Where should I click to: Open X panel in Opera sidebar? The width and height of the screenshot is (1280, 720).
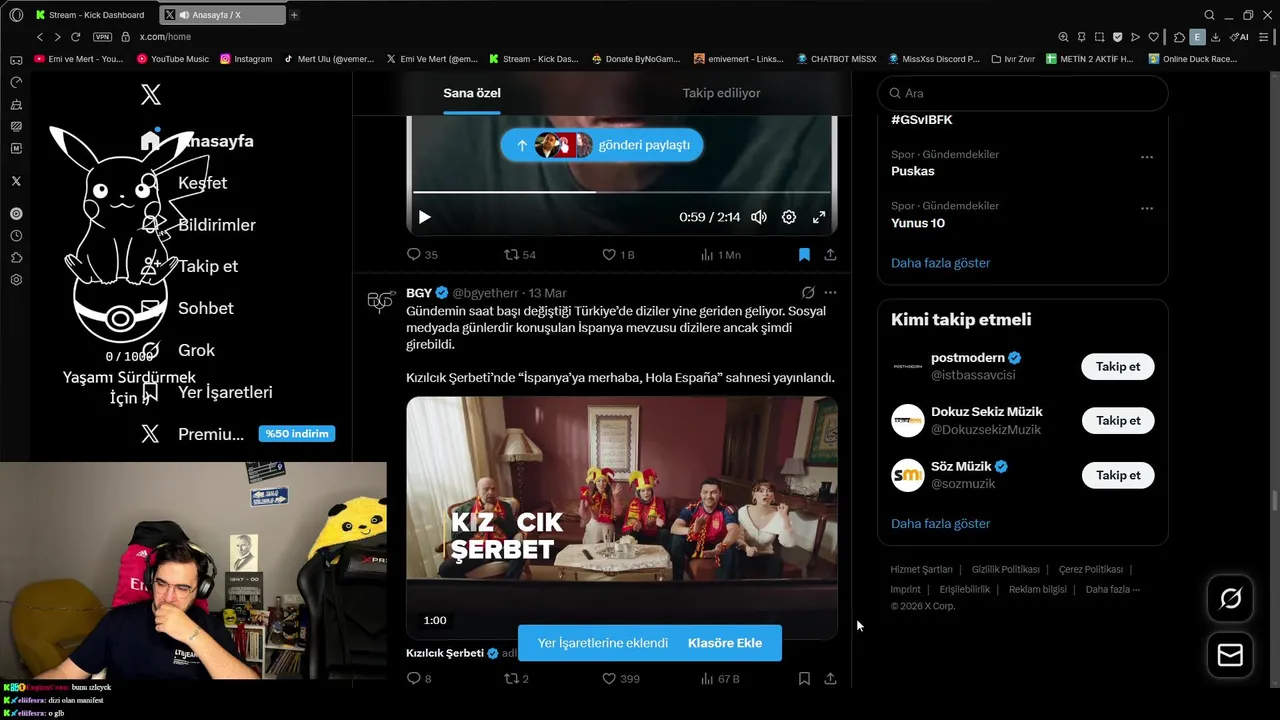pos(16,181)
